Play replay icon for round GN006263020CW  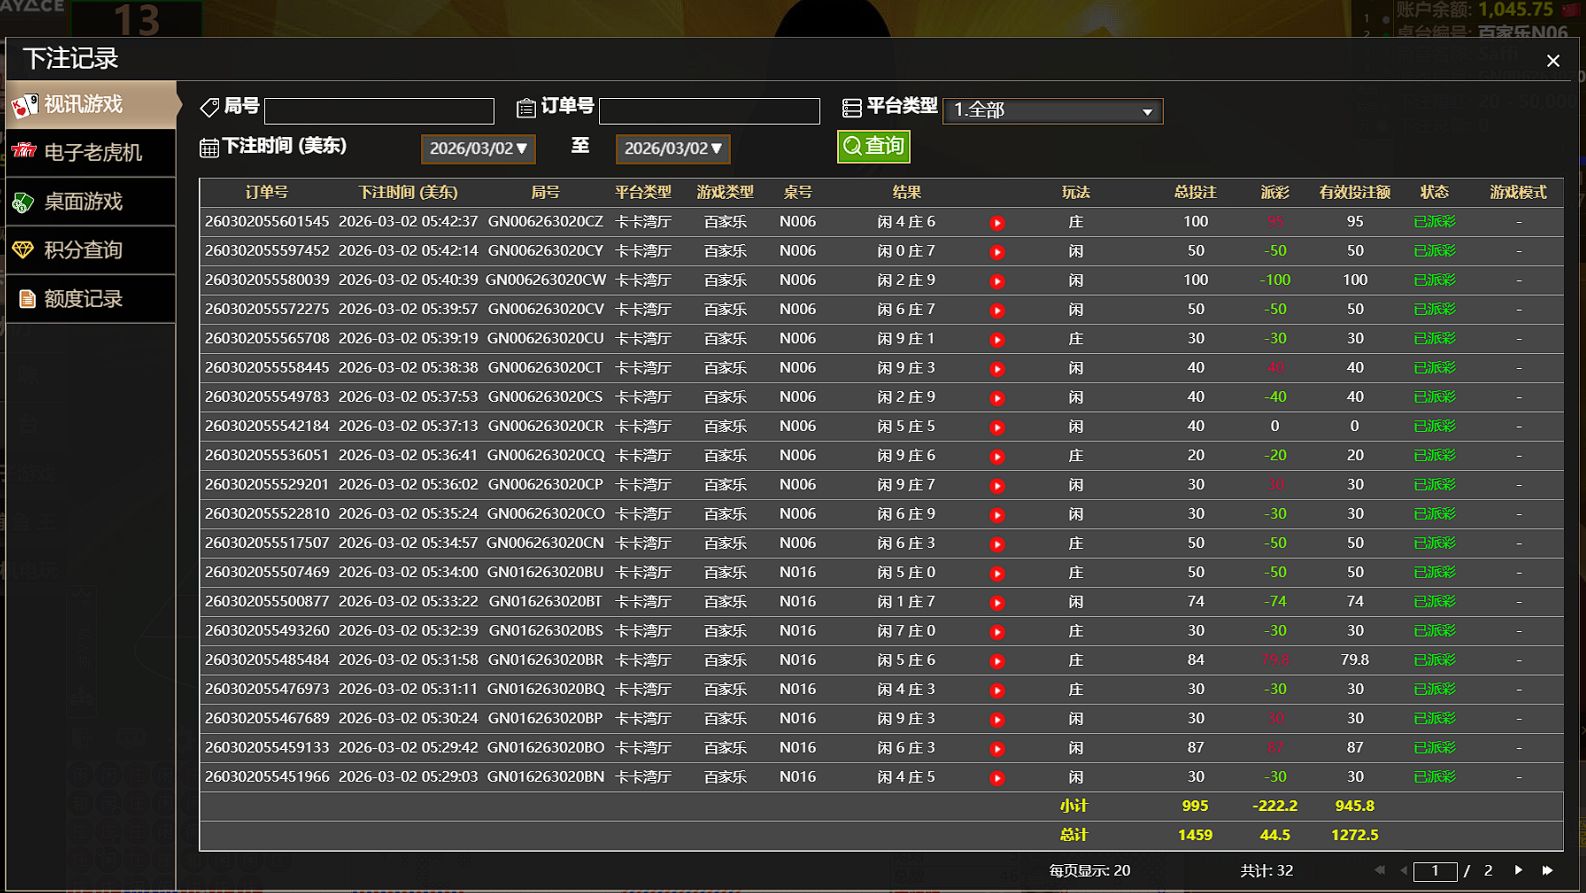coord(997,281)
